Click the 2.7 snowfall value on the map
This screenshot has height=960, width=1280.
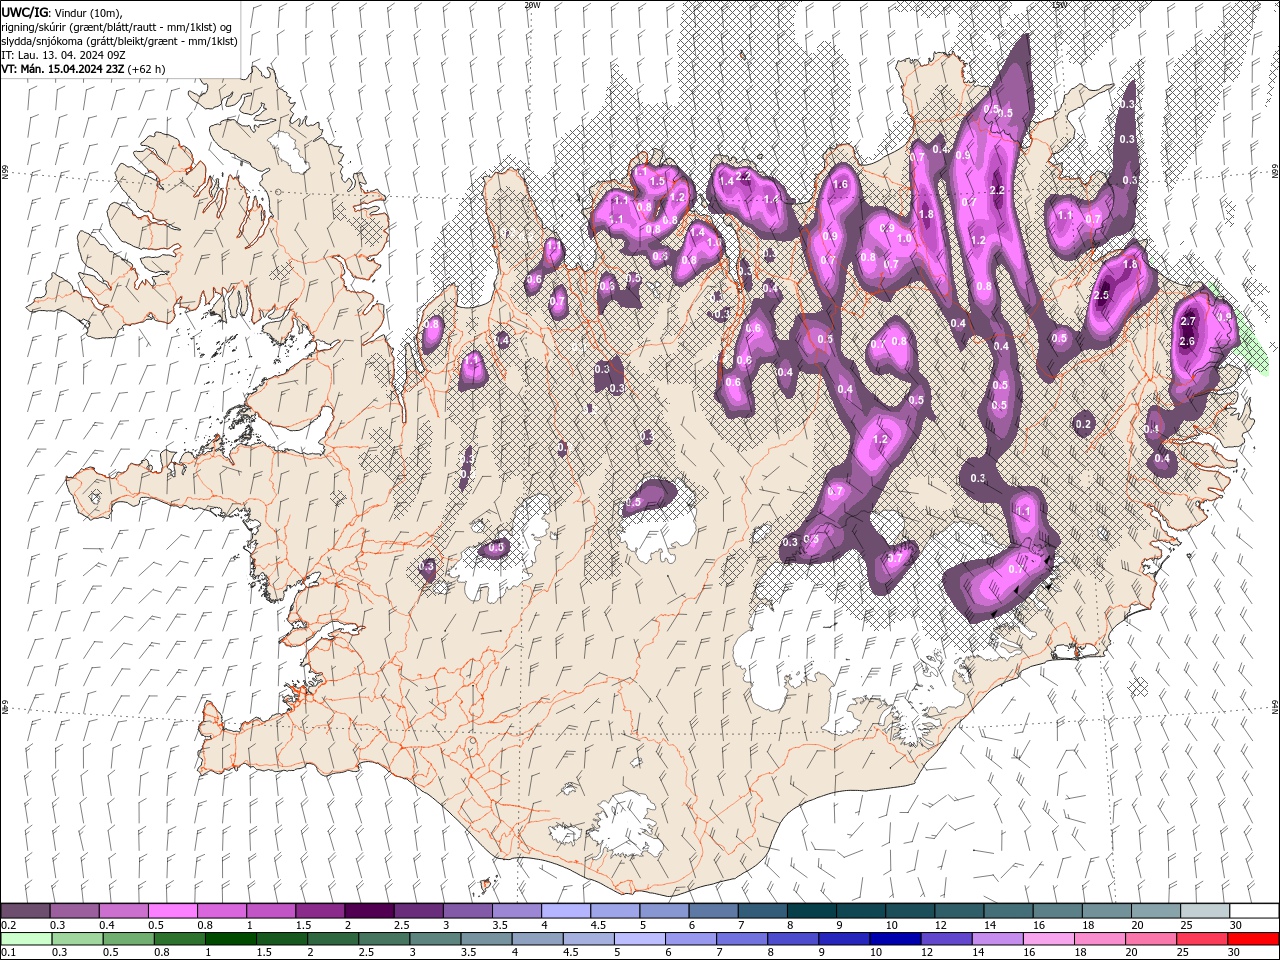tap(1188, 321)
